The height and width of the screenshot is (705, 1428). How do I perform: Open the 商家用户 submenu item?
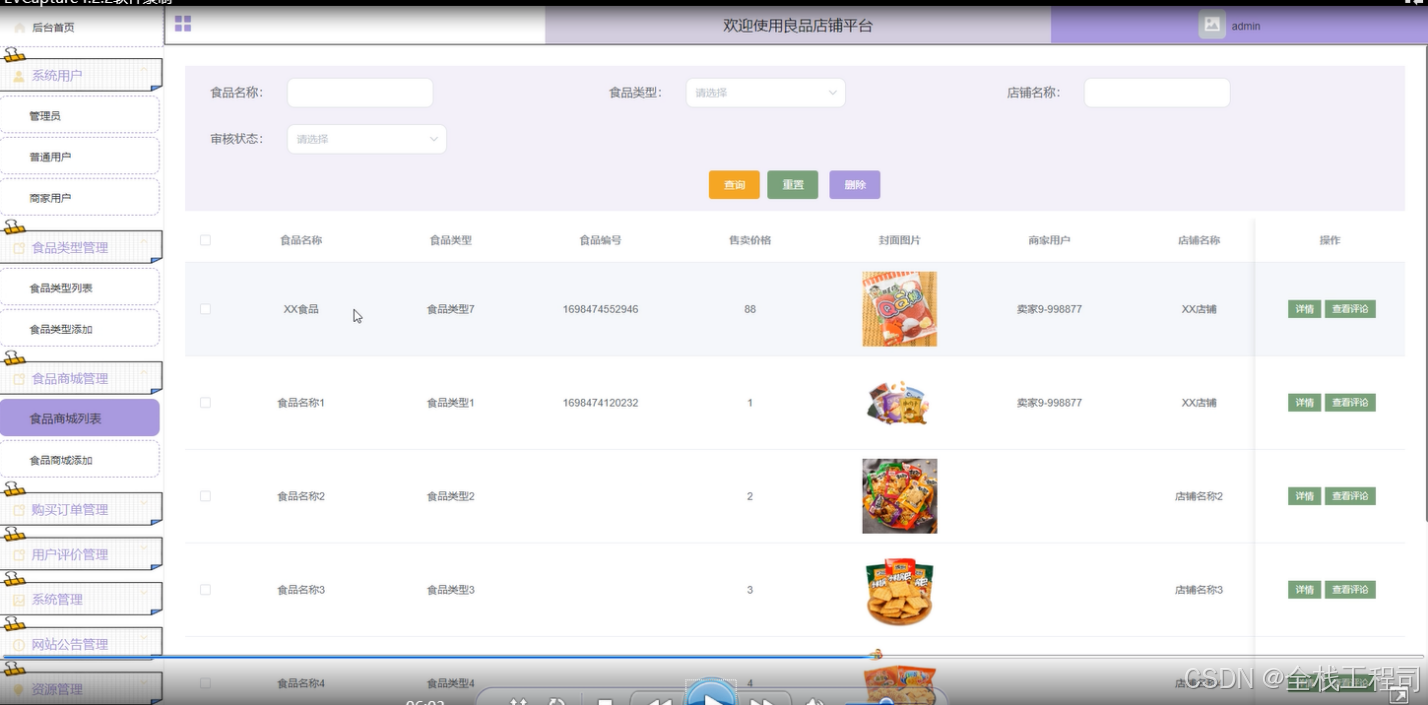[x=80, y=198]
